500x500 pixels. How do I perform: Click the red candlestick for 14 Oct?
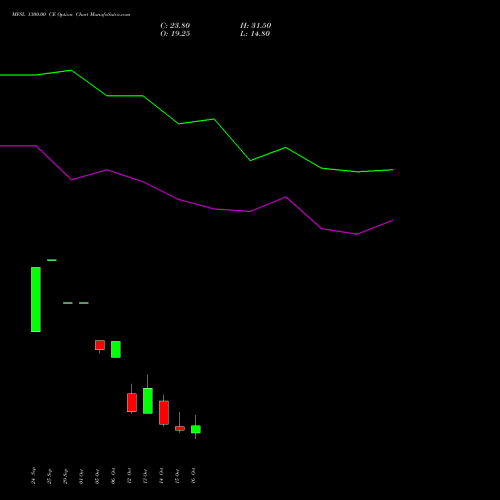click(x=164, y=413)
